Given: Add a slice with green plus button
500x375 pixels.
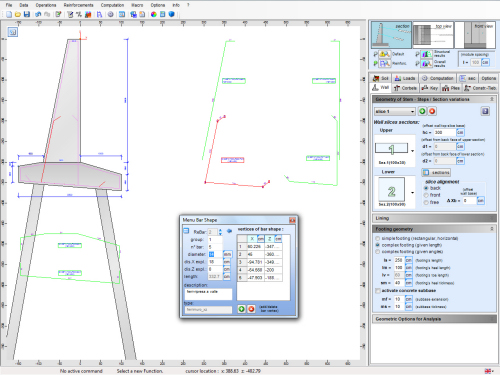Looking at the screenshot, I should click(422, 111).
